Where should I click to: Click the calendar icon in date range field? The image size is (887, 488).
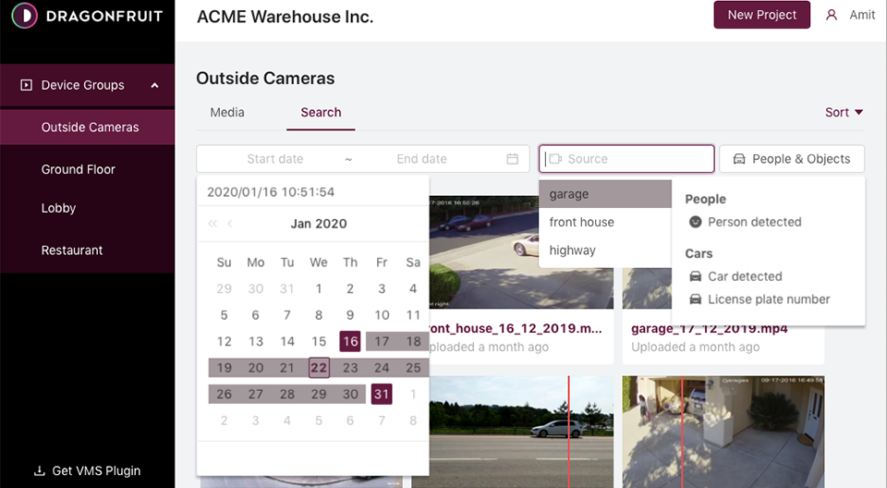[x=513, y=159]
